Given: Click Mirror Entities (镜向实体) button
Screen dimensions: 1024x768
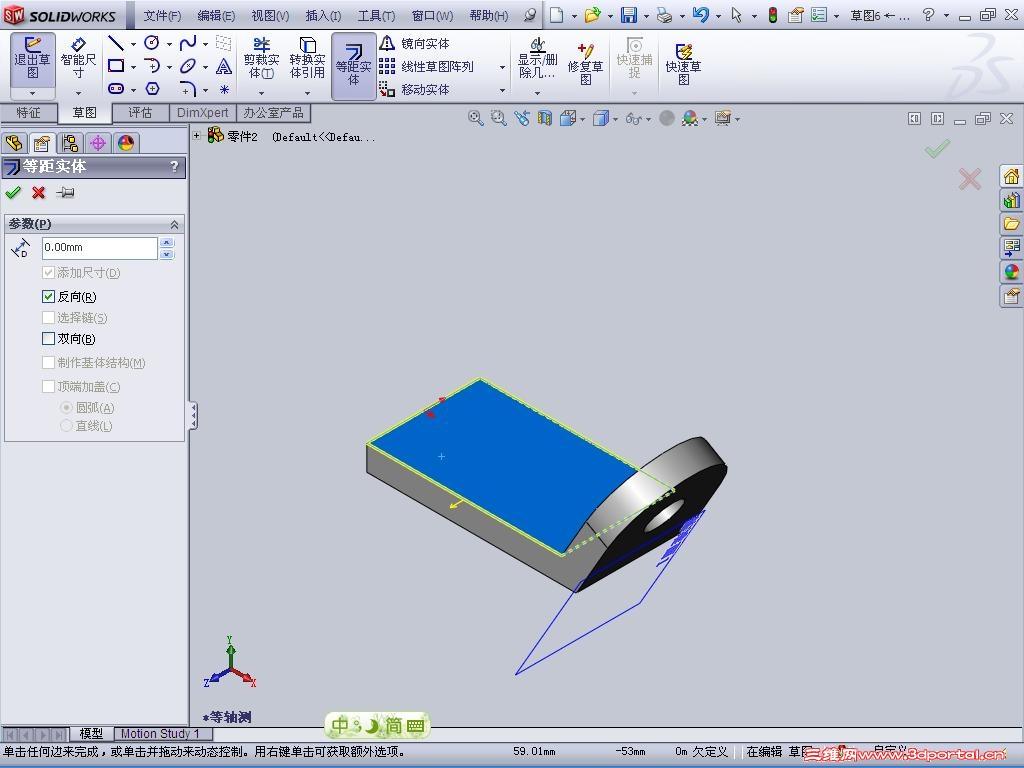Looking at the screenshot, I should coord(415,44).
